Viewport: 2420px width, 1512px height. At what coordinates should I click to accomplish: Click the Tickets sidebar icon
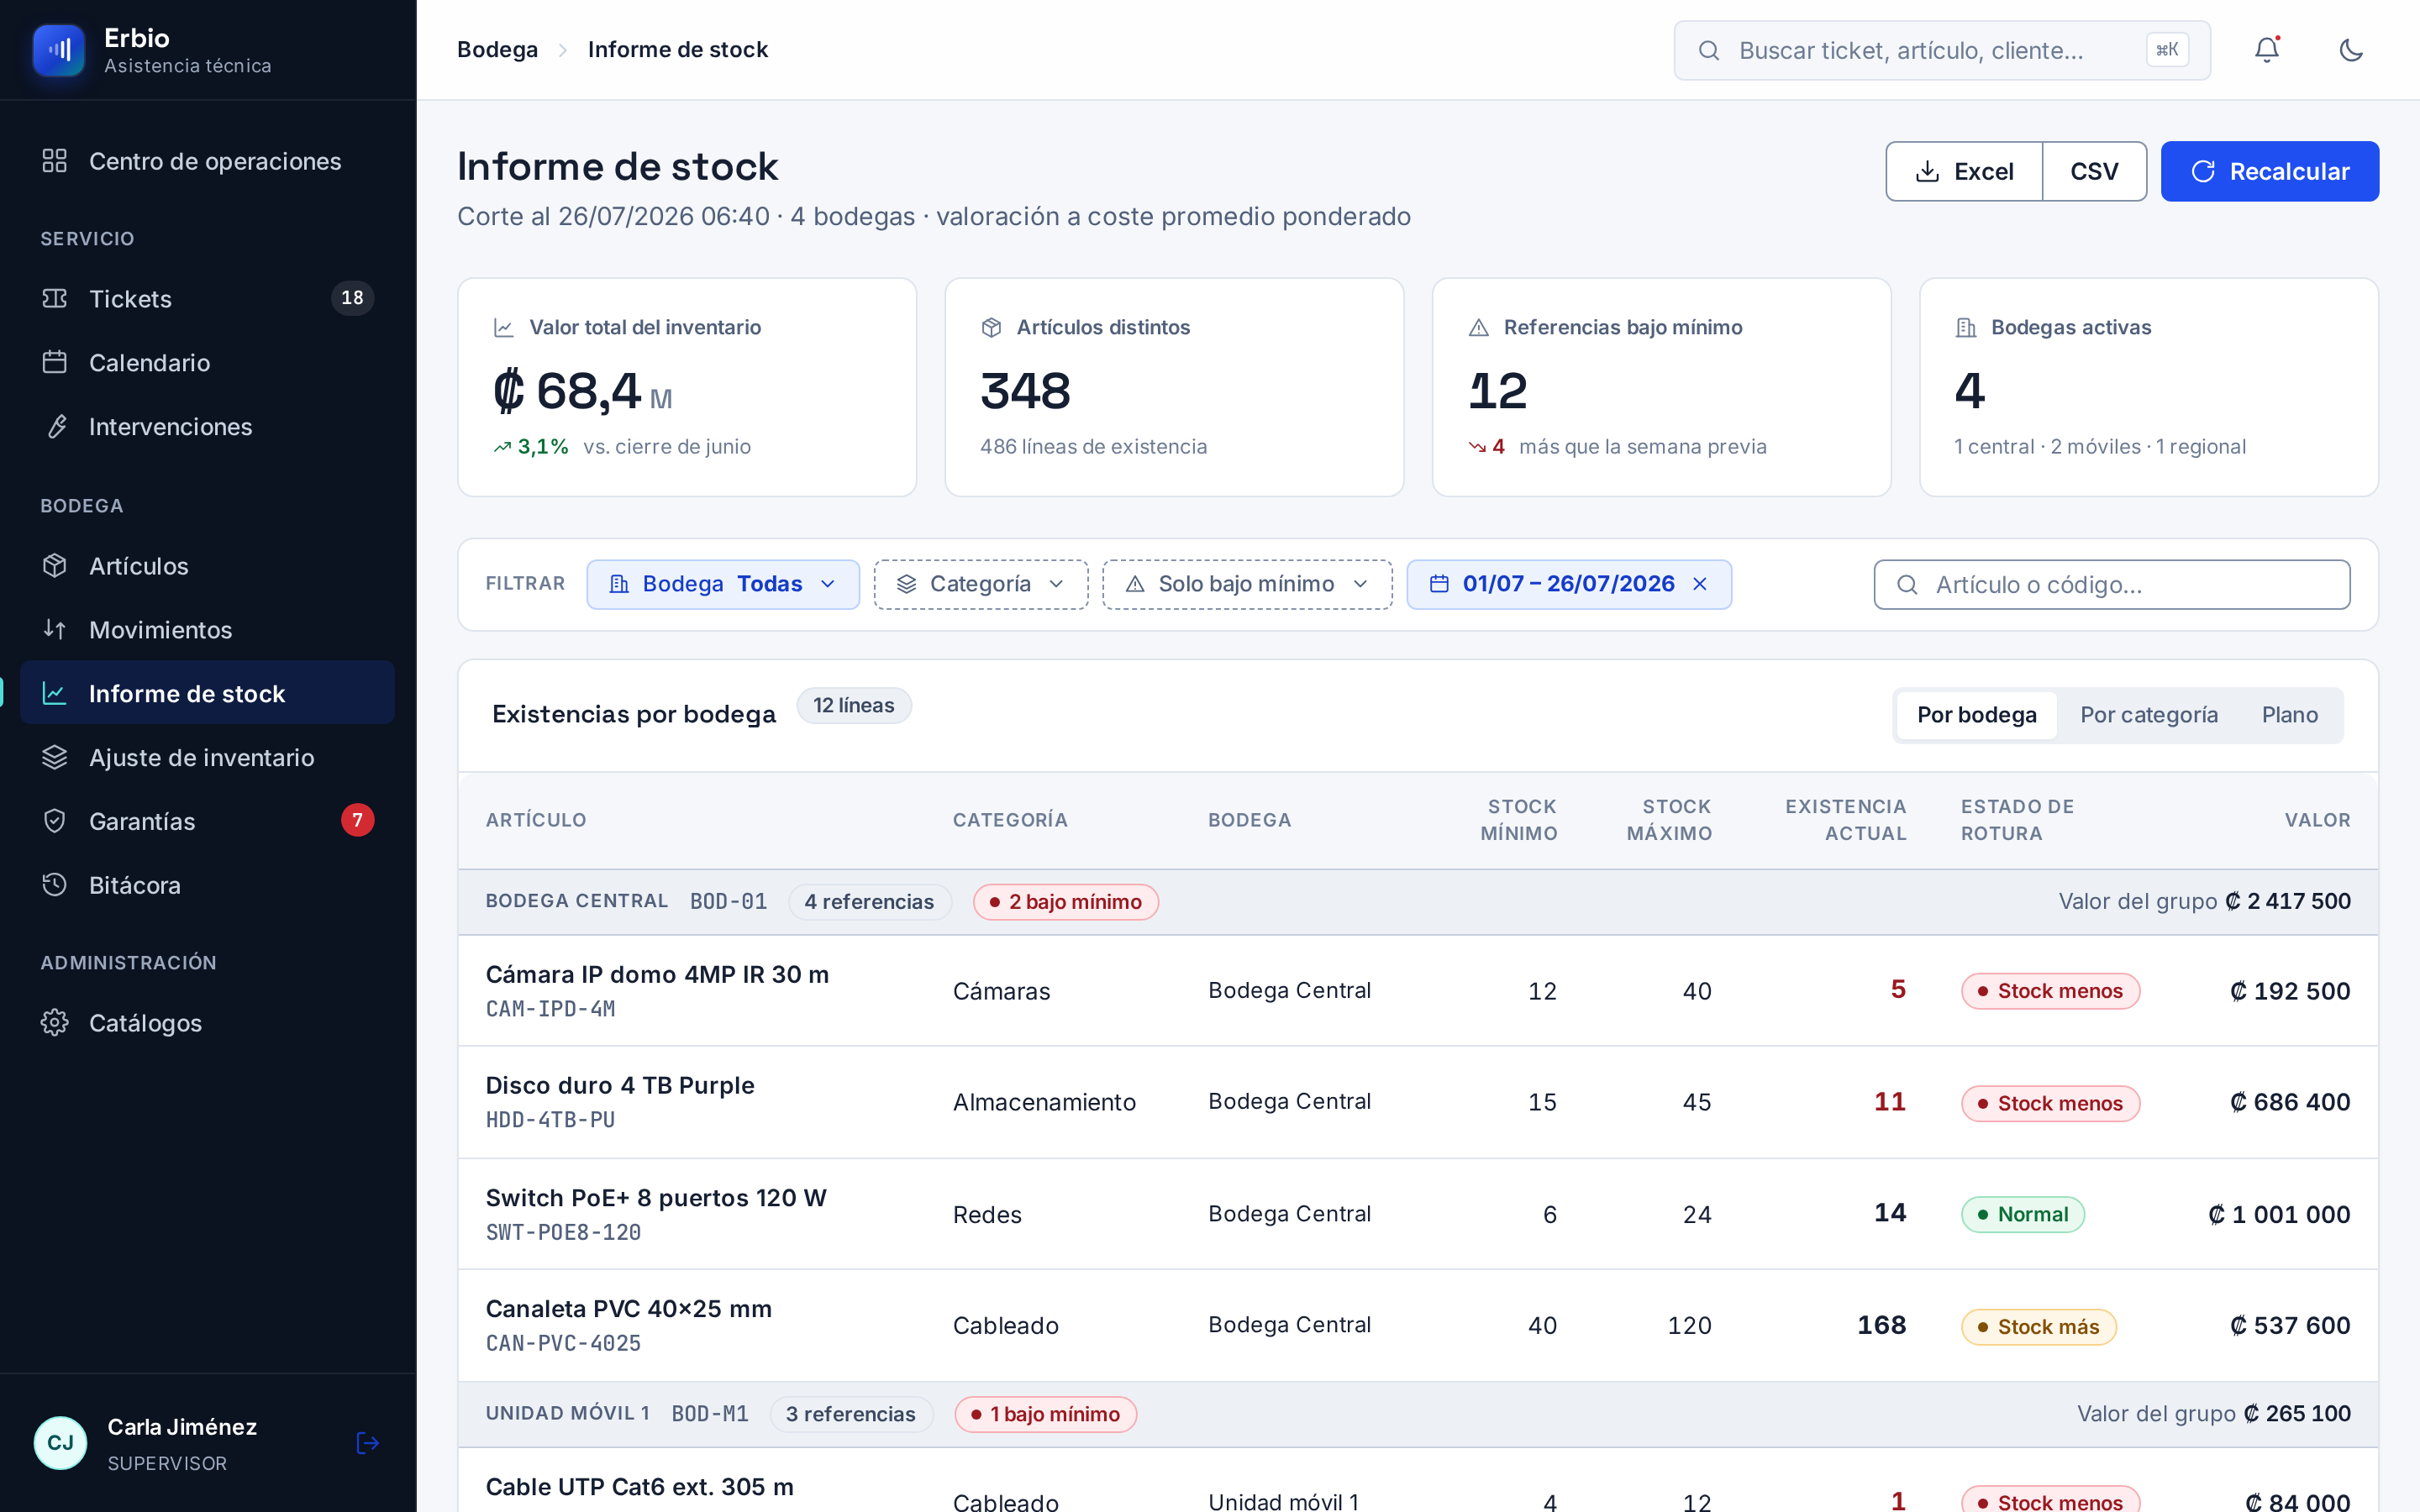tap(55, 298)
